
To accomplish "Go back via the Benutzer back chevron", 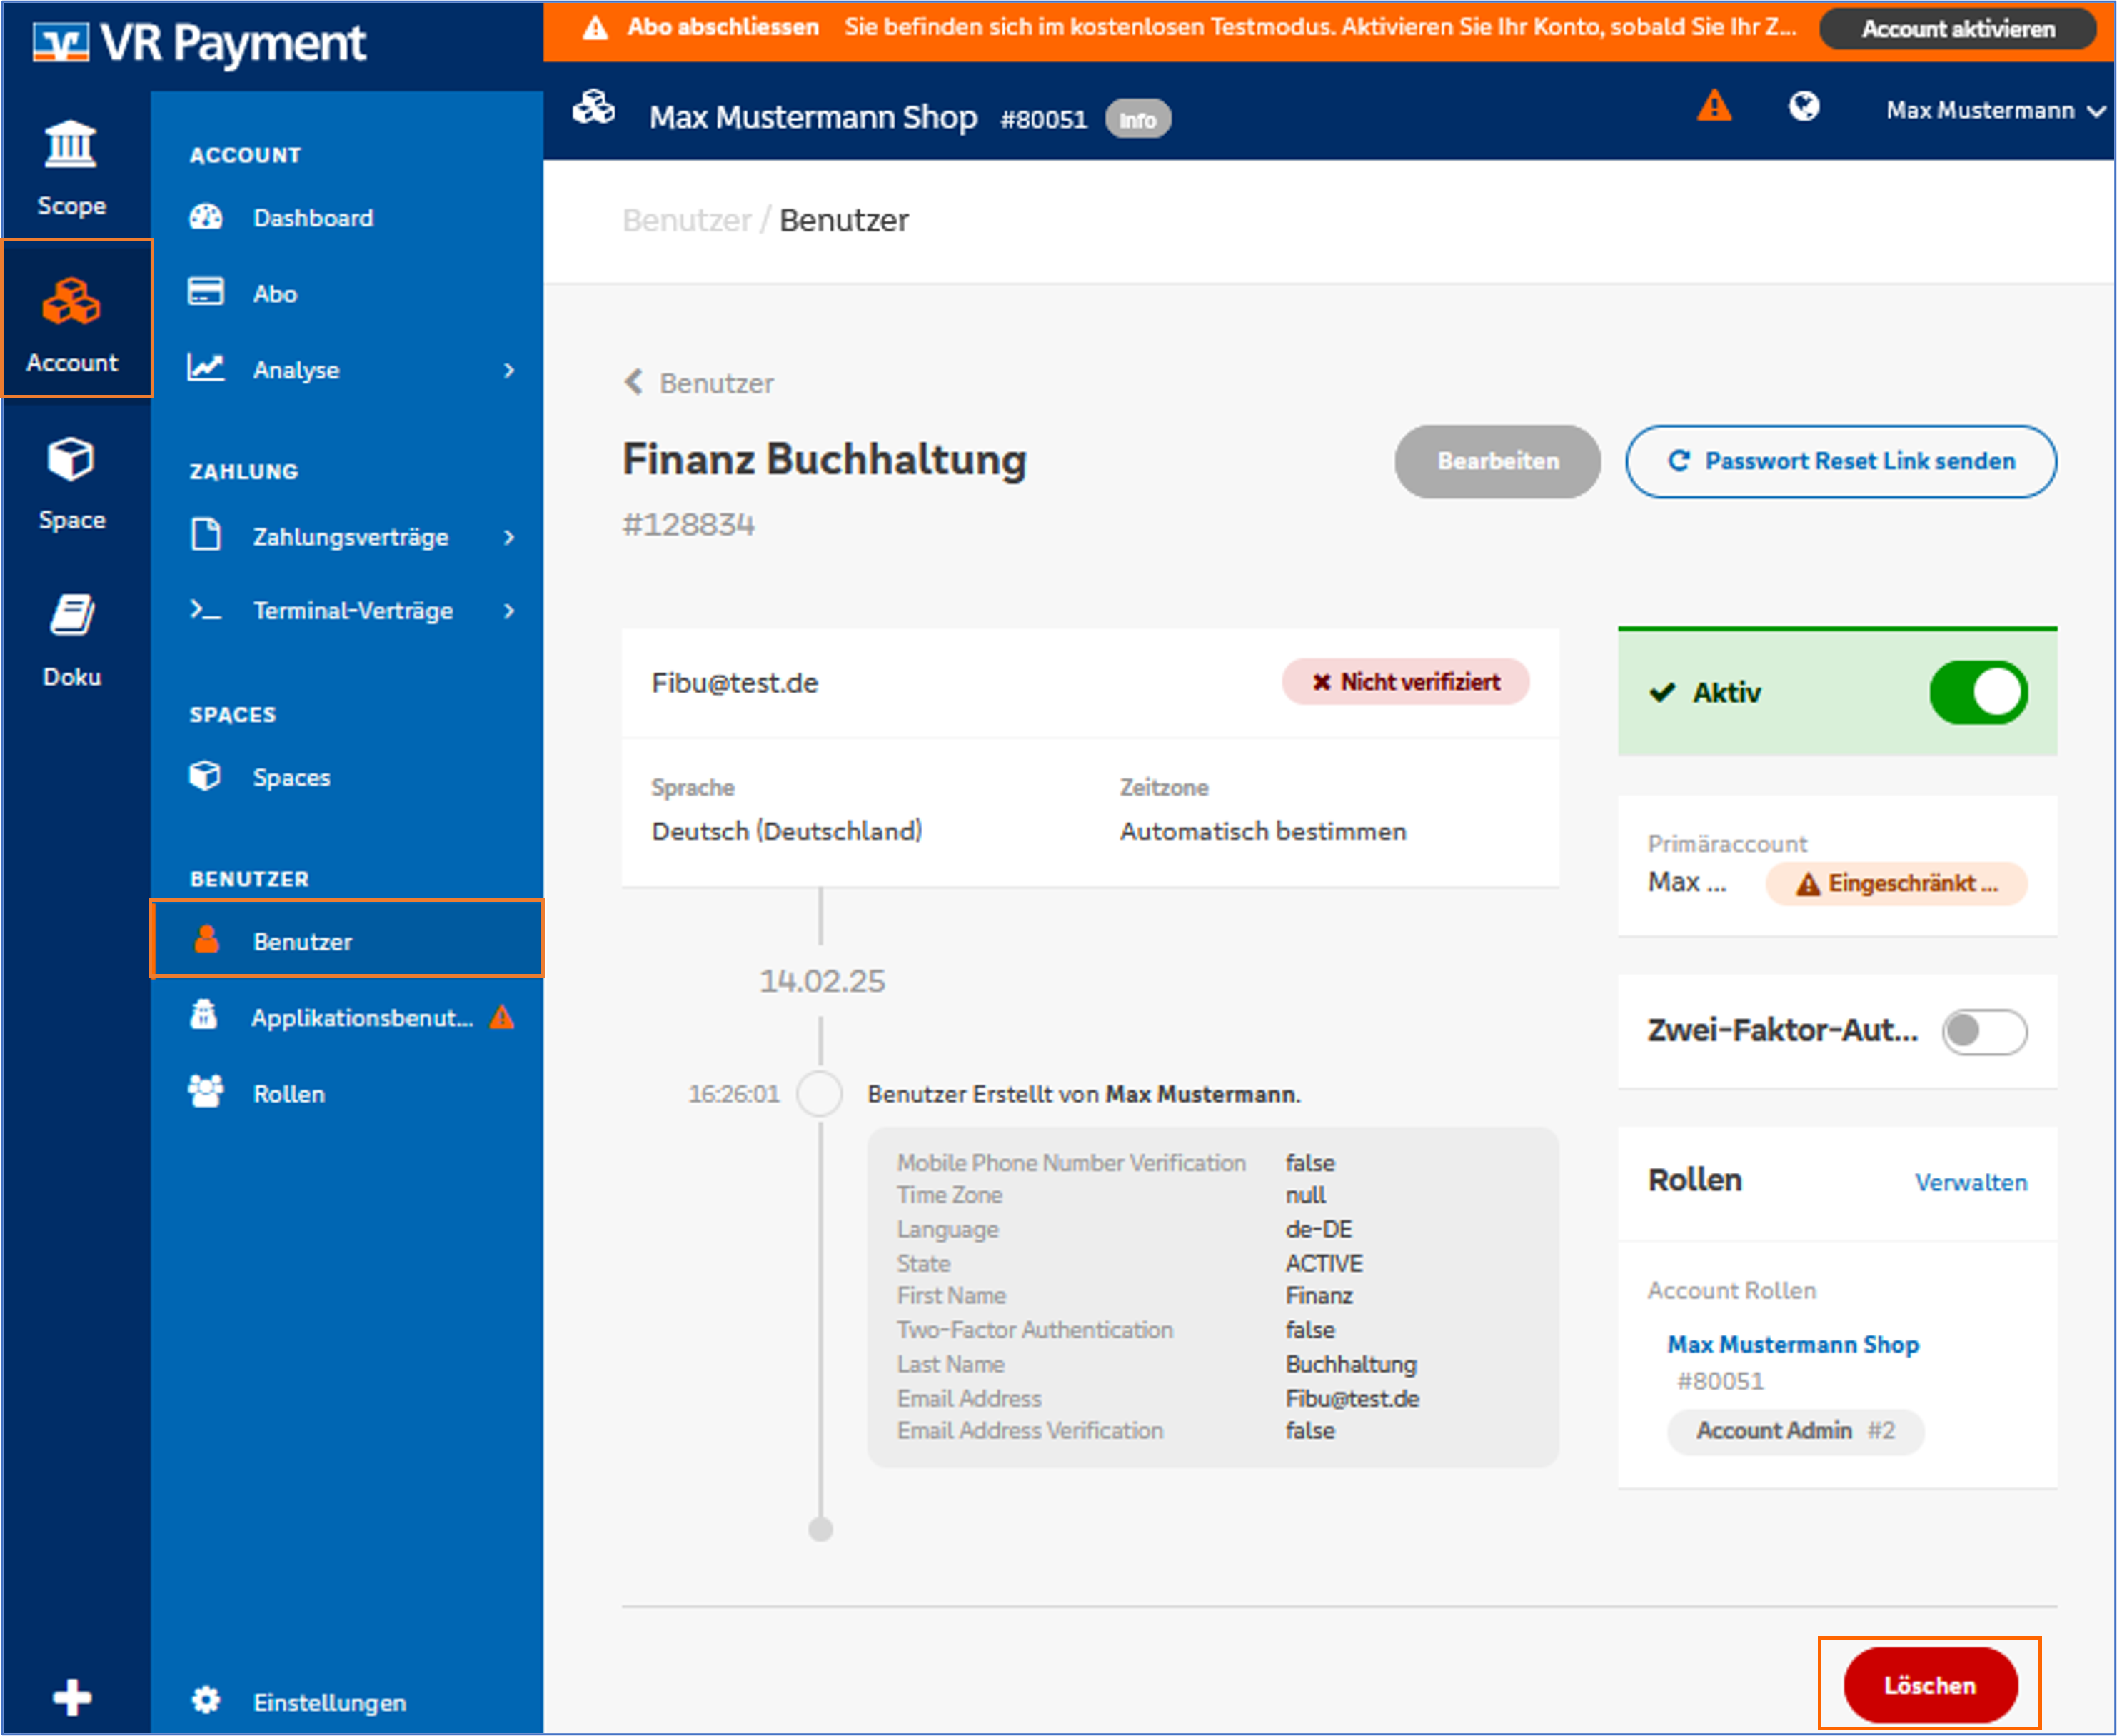I will (x=633, y=382).
